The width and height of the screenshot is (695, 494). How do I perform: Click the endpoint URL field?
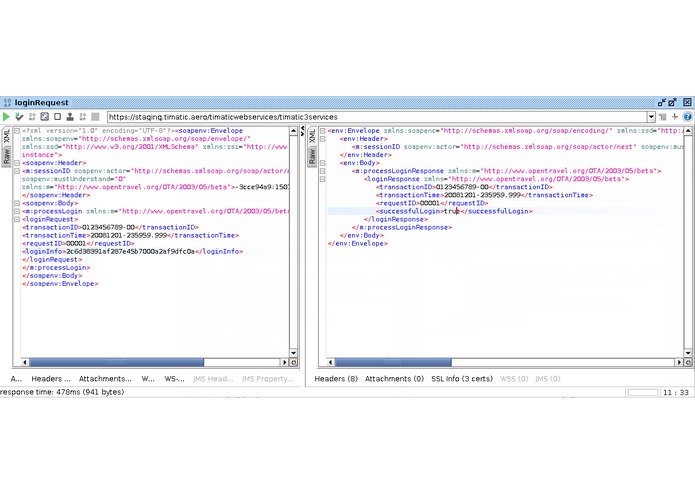[x=377, y=117]
